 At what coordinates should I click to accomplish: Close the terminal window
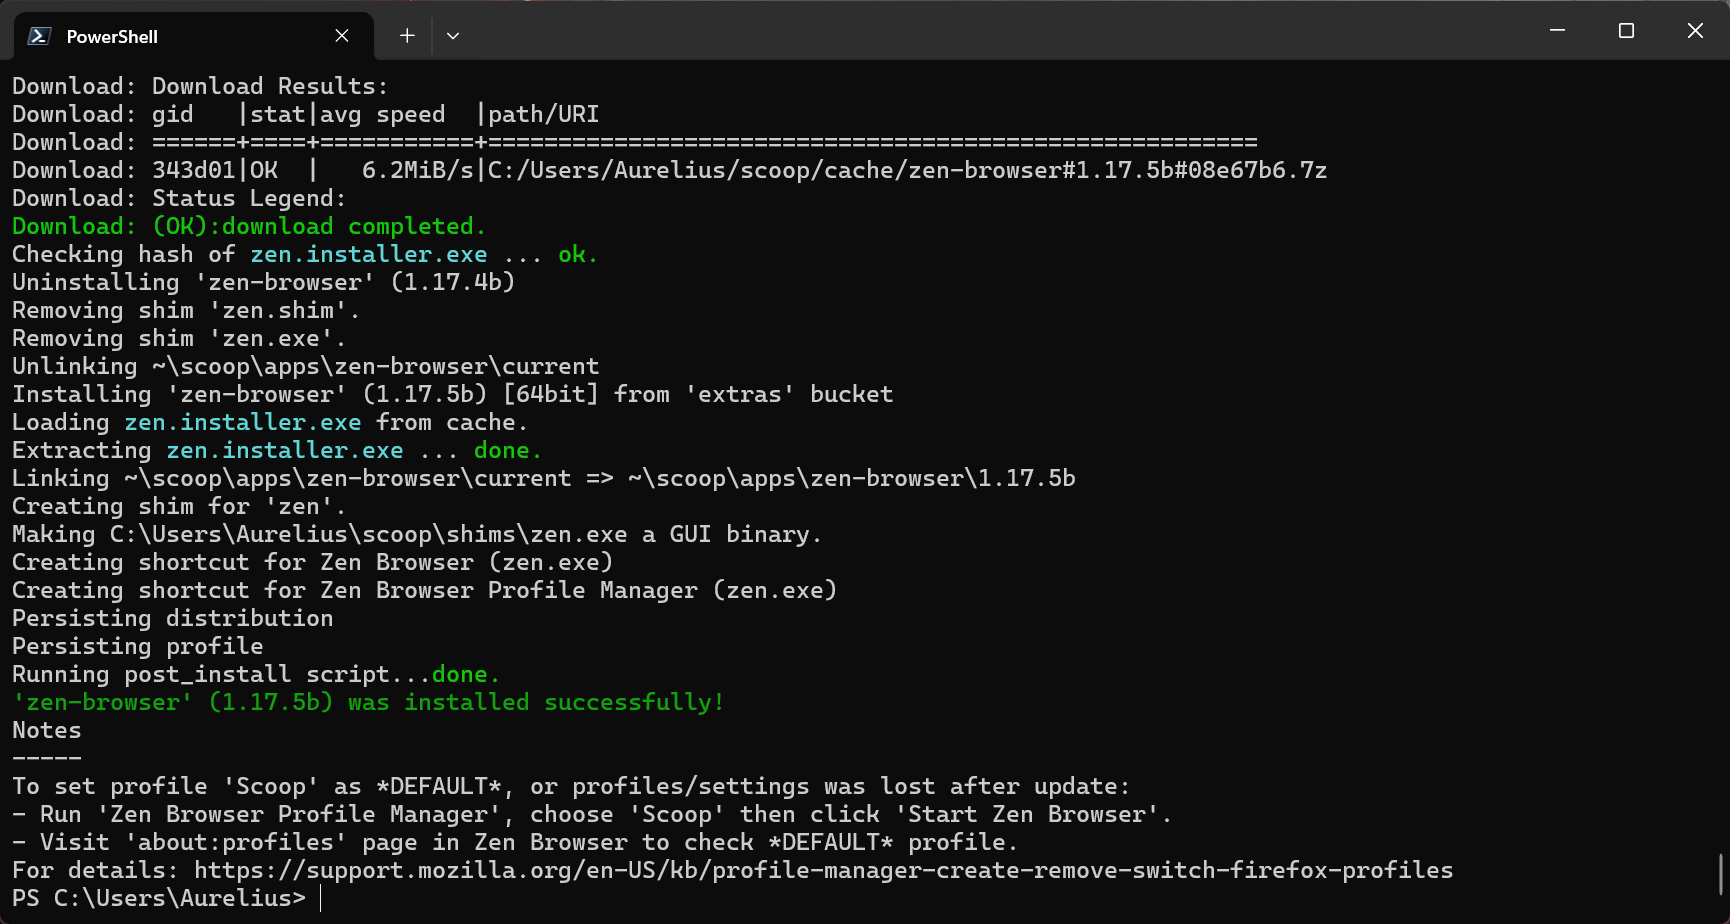[1695, 31]
